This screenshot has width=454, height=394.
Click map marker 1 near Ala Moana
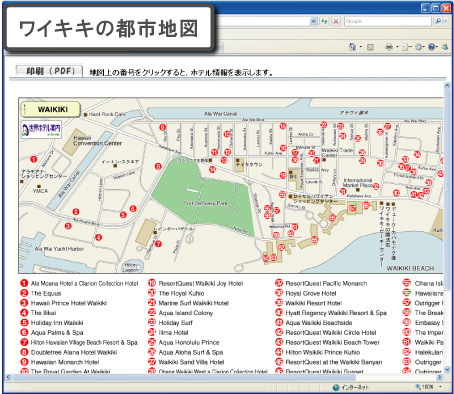[33, 159]
